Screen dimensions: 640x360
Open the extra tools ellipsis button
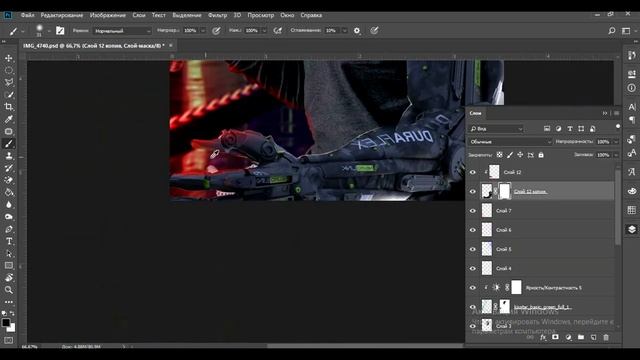click(9, 302)
